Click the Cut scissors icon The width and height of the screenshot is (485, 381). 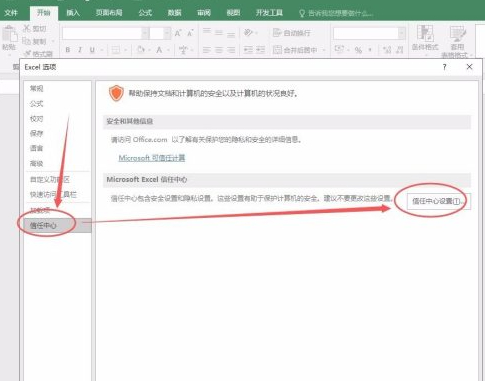(27, 29)
